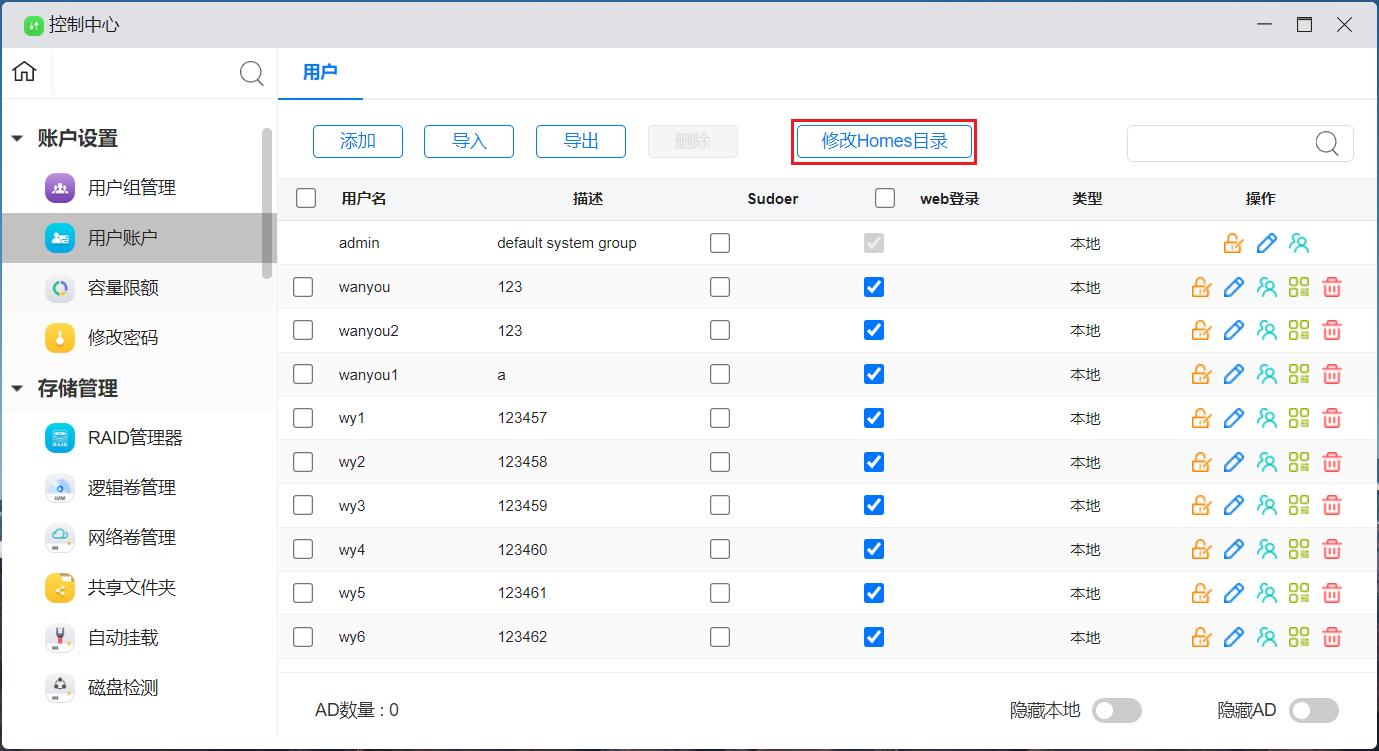Click the user search input field
The height and width of the screenshot is (751, 1379).
1220,143
